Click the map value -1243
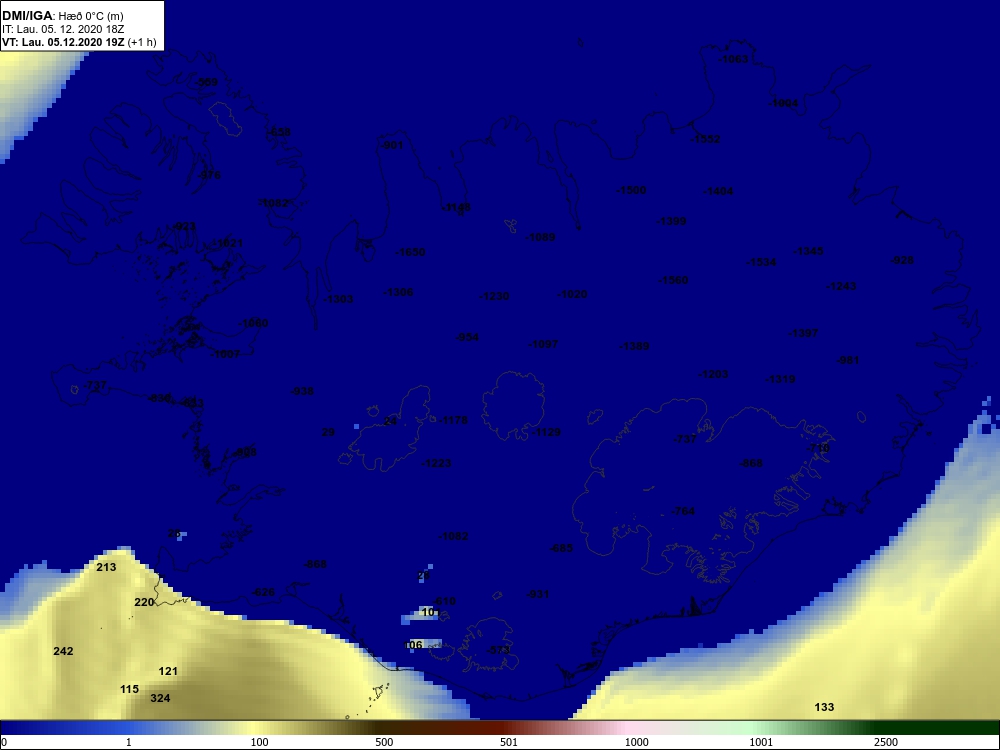 [x=841, y=286]
